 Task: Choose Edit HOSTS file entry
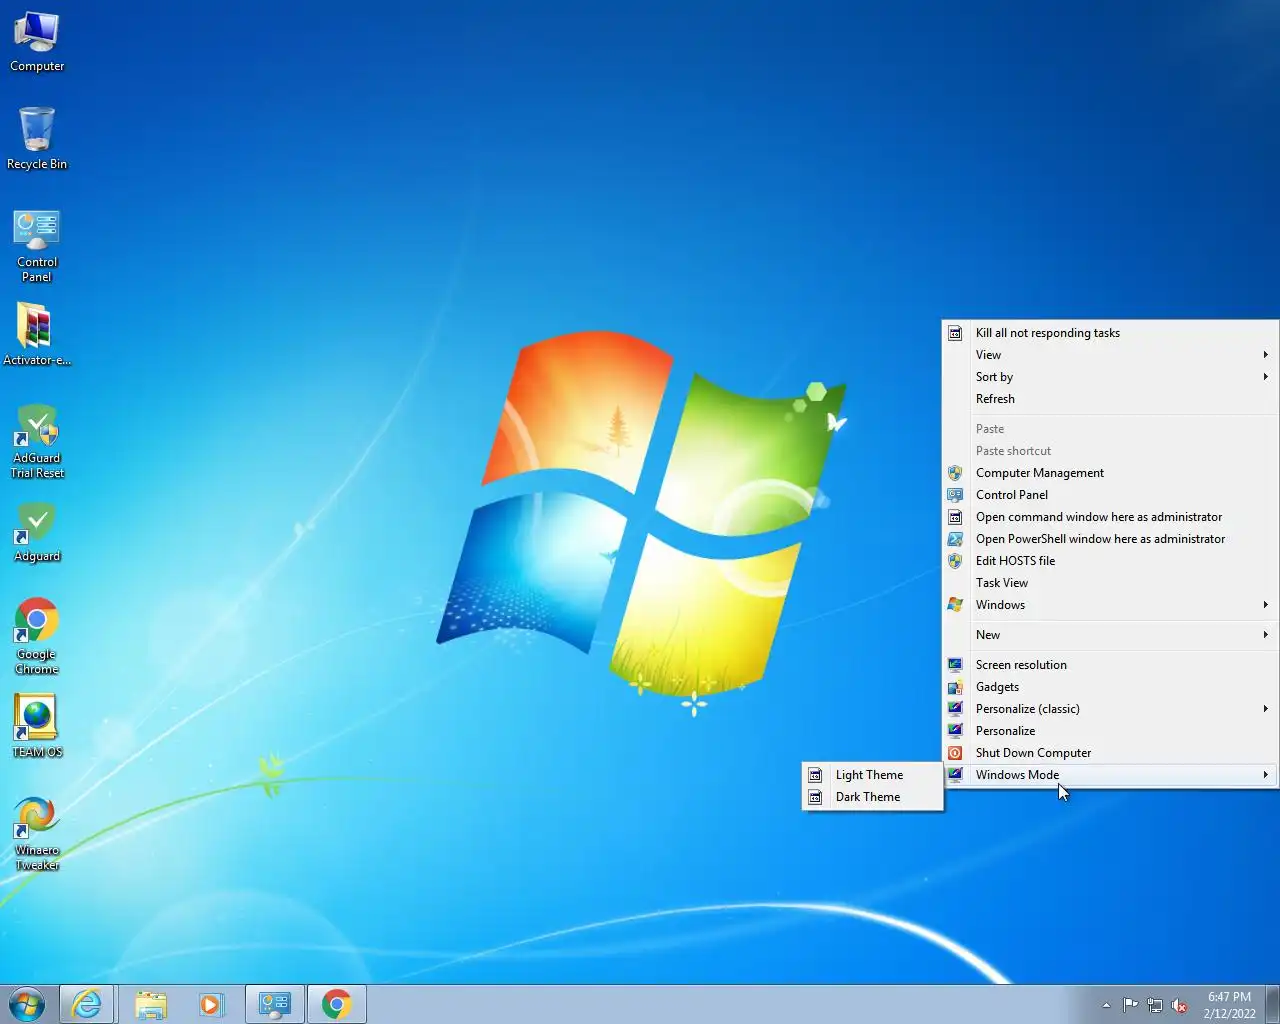1110,561
